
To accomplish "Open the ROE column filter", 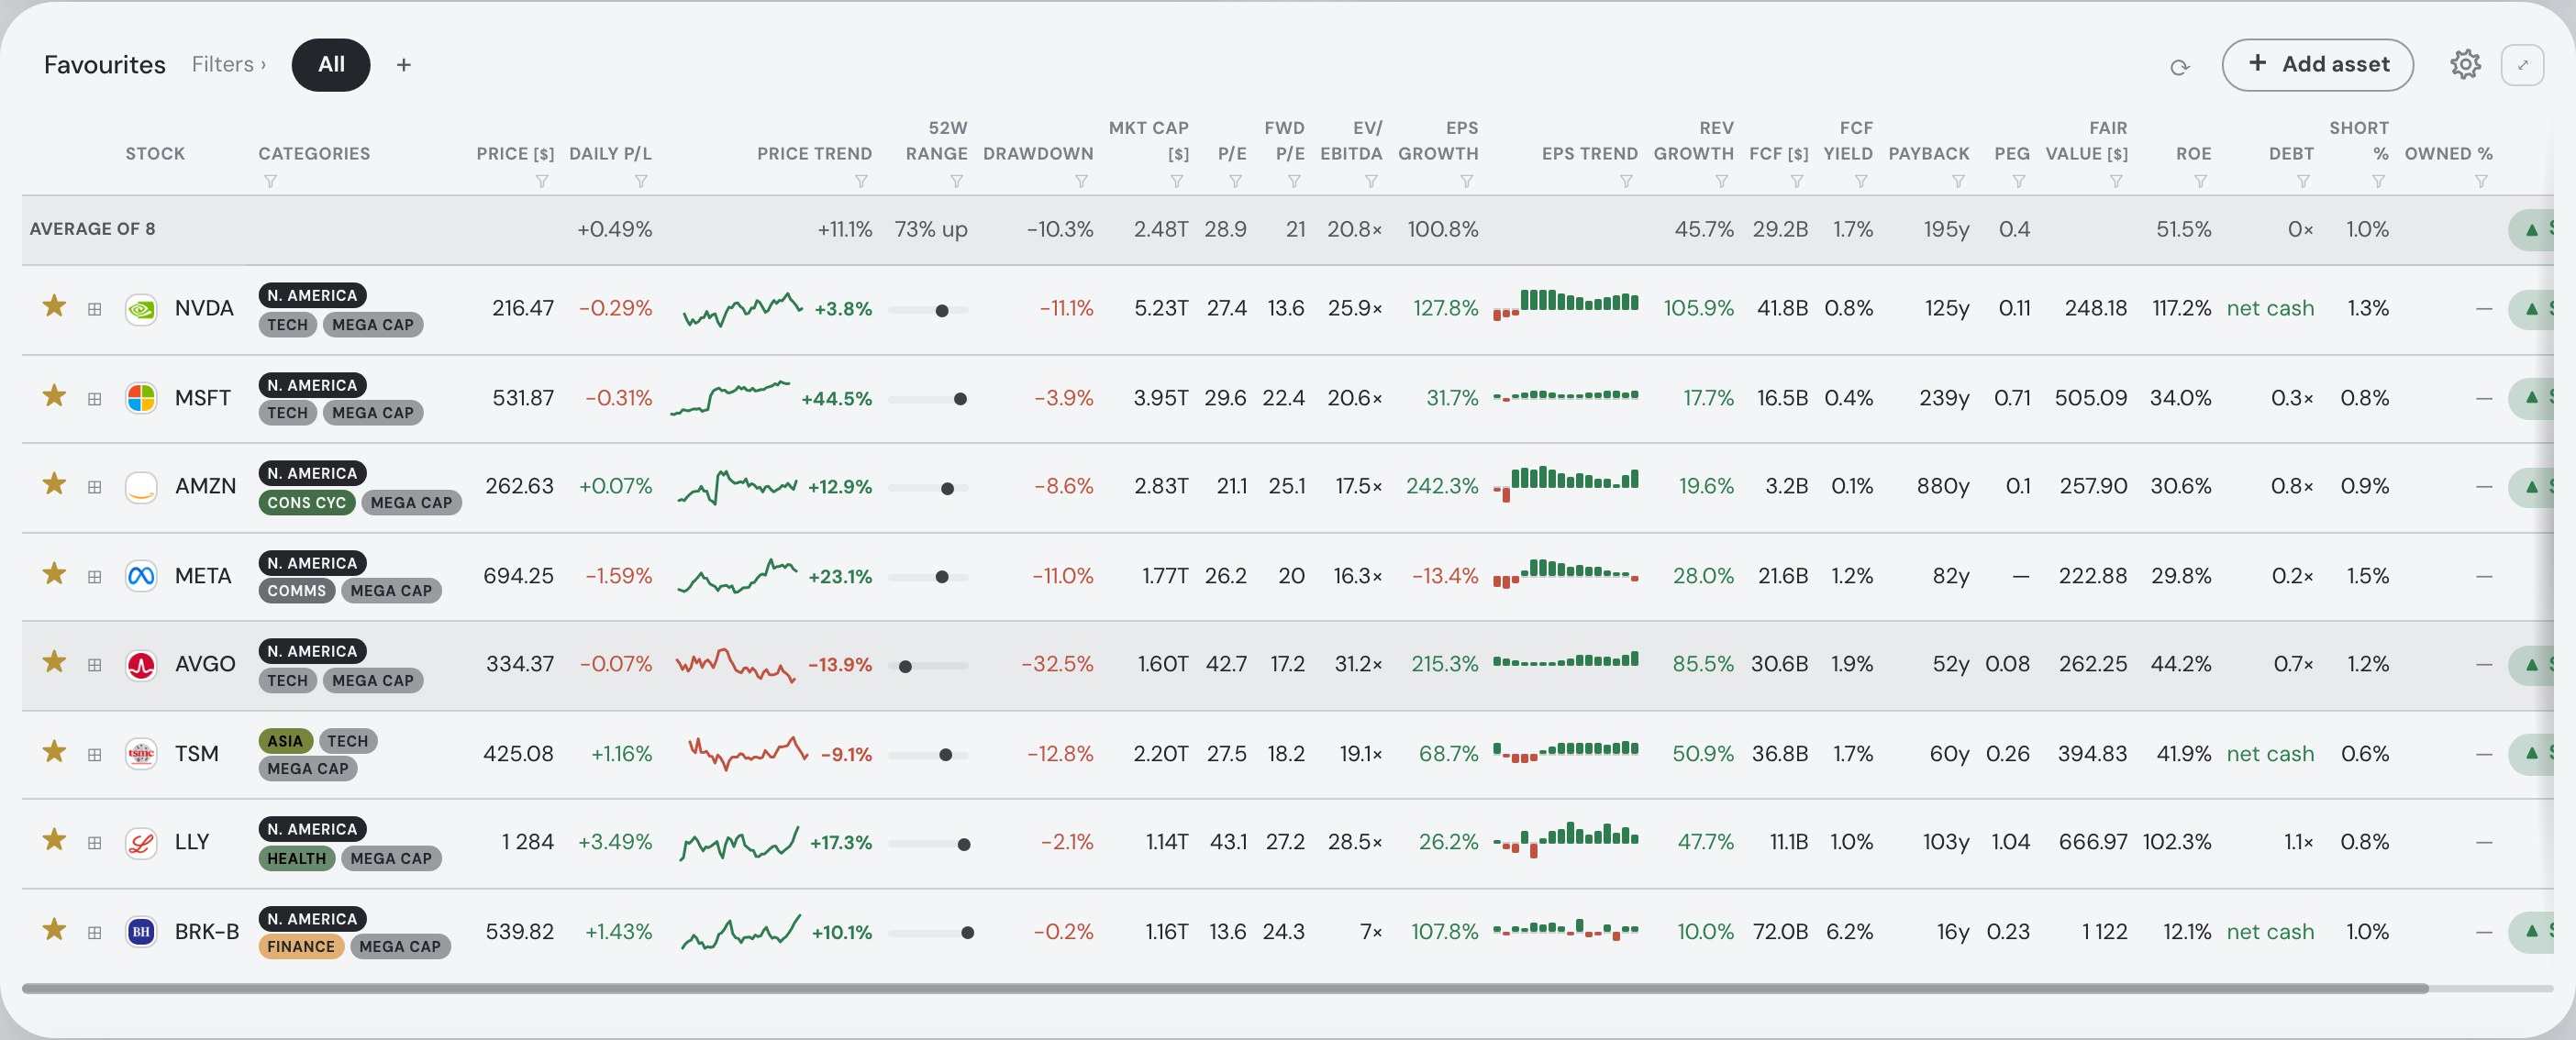I will pos(2200,181).
